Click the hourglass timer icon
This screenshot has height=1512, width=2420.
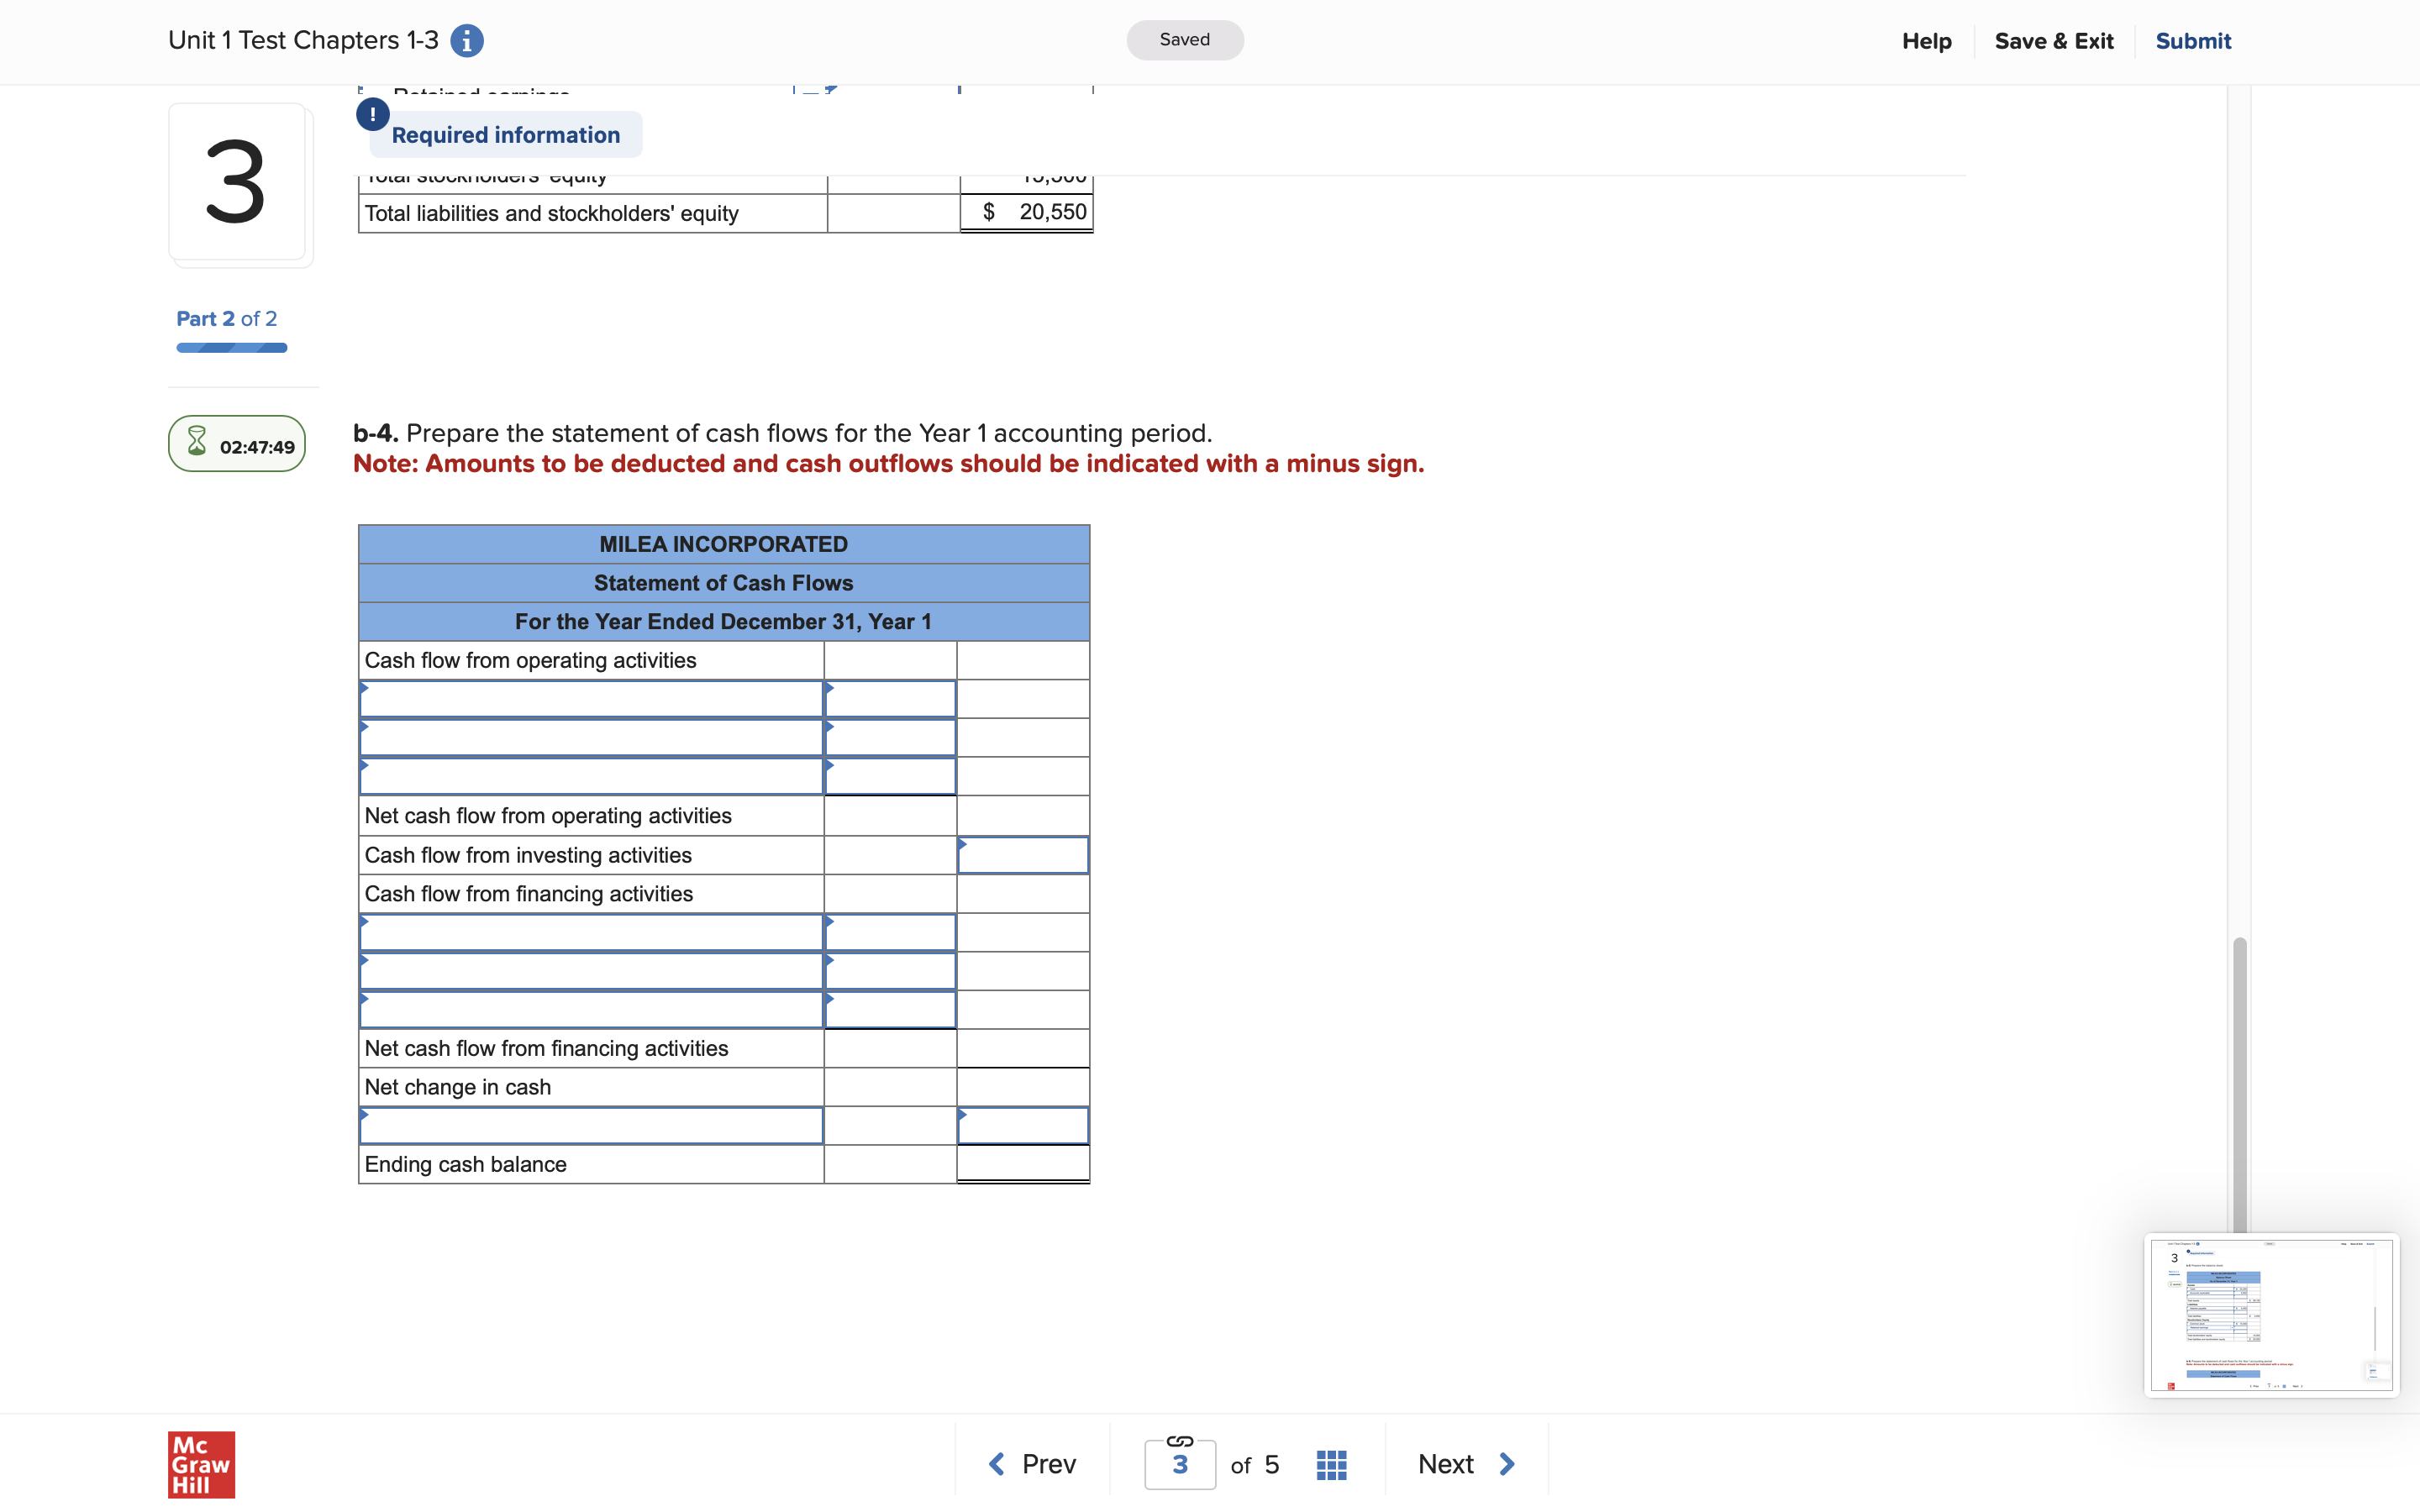coord(196,442)
